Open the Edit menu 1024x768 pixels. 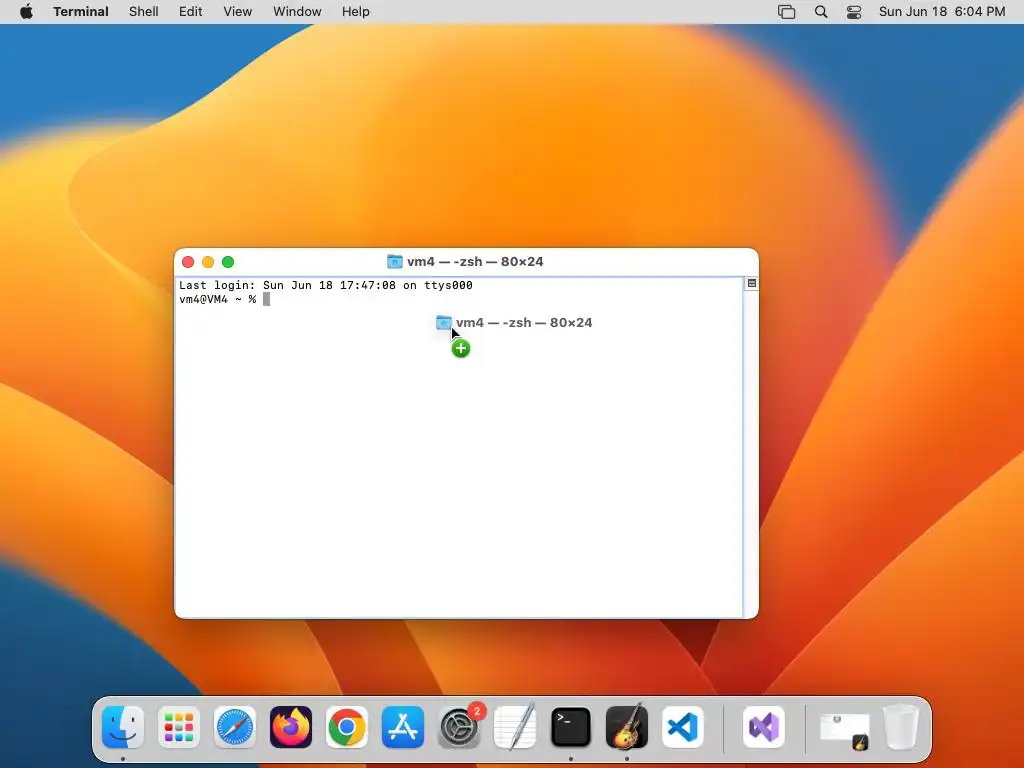[x=191, y=12]
